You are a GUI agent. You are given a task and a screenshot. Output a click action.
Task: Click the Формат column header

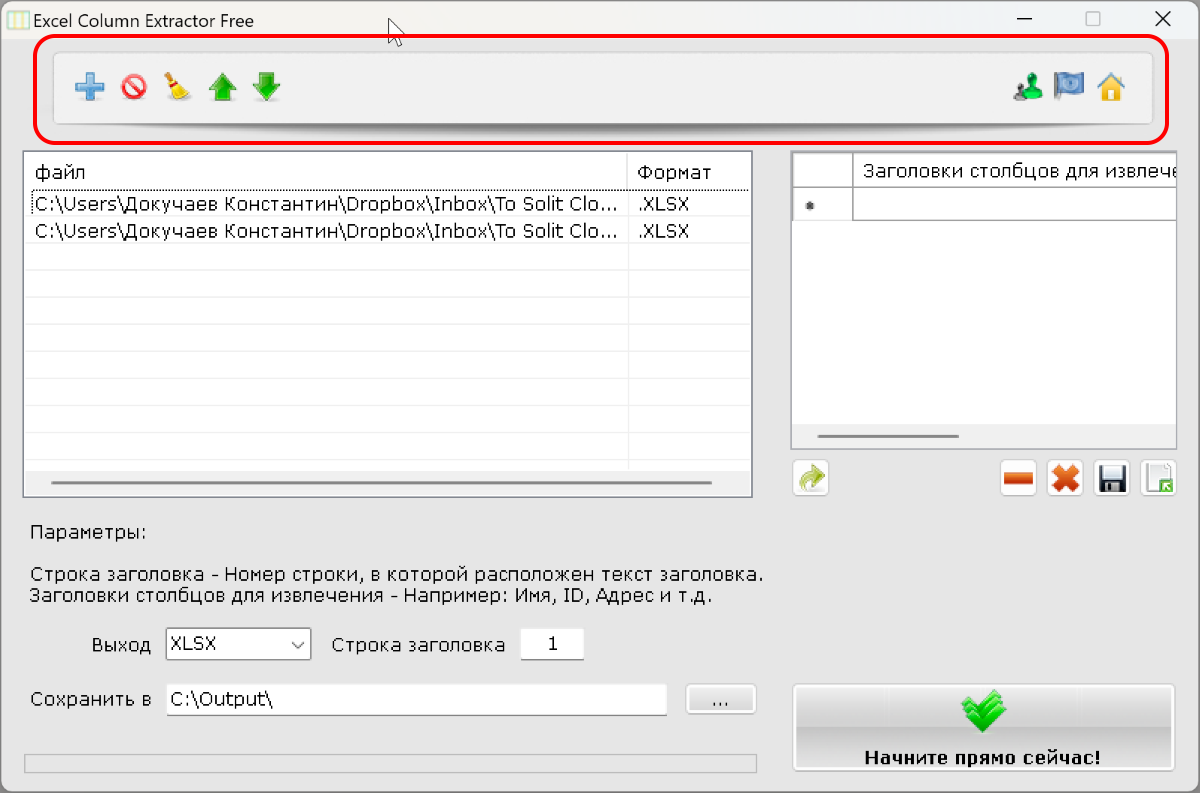688,172
